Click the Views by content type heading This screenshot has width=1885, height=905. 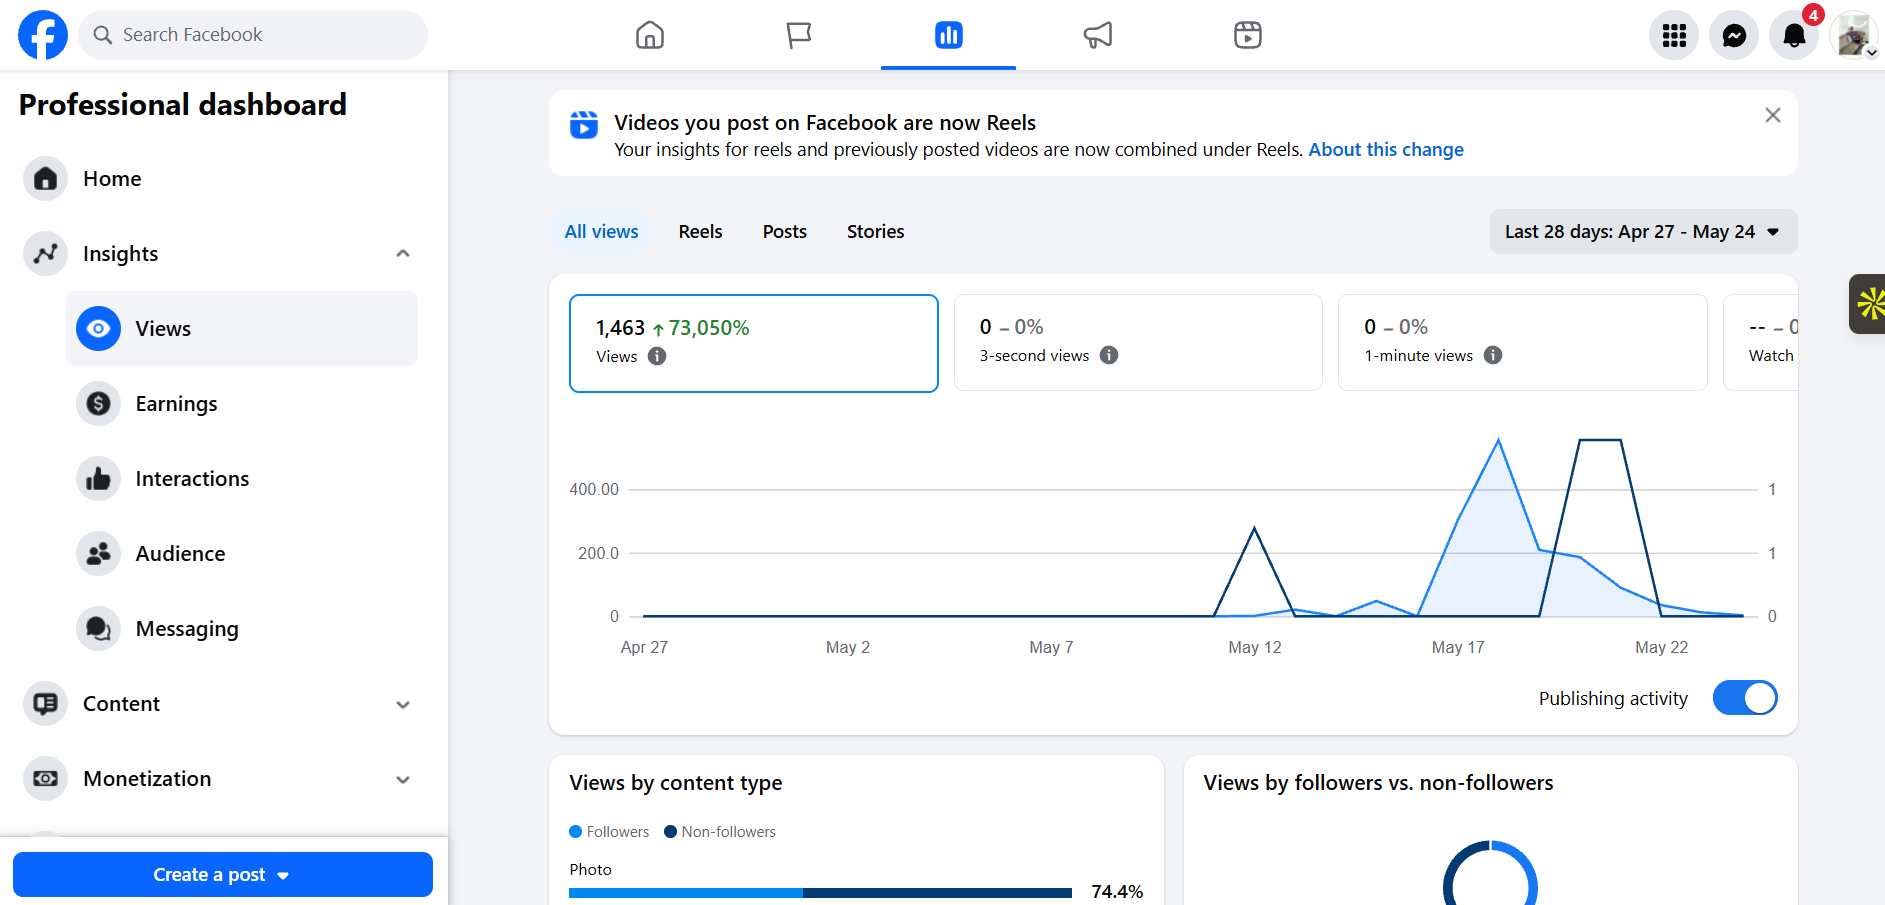click(676, 783)
